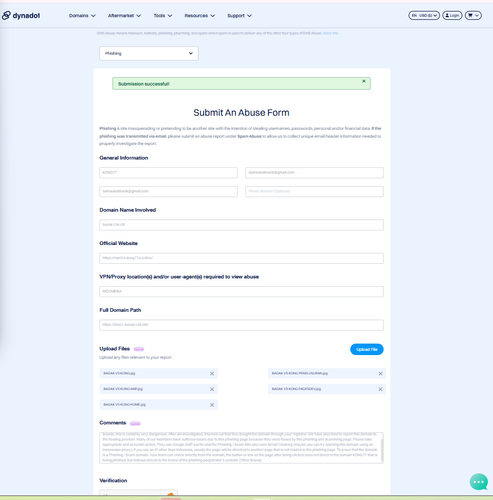Open the Domains menu
The height and width of the screenshot is (500, 493).
82,16
